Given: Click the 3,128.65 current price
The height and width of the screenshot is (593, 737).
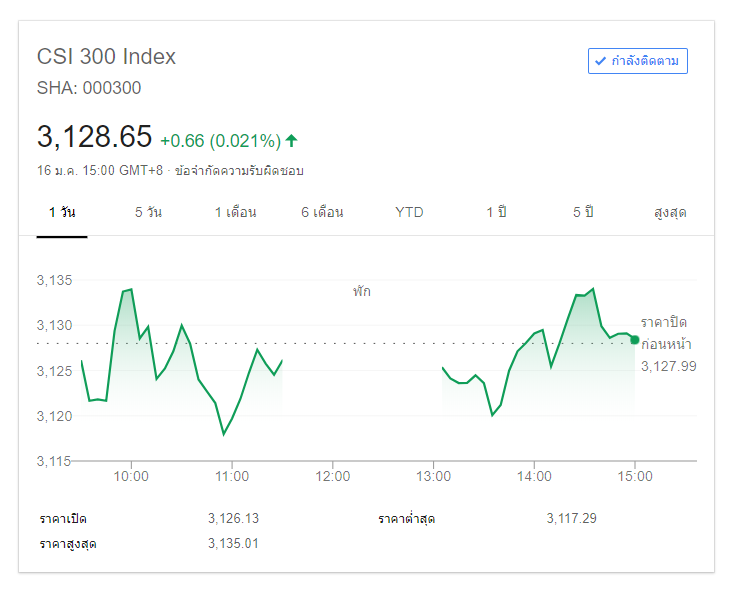Looking at the screenshot, I should point(94,136).
